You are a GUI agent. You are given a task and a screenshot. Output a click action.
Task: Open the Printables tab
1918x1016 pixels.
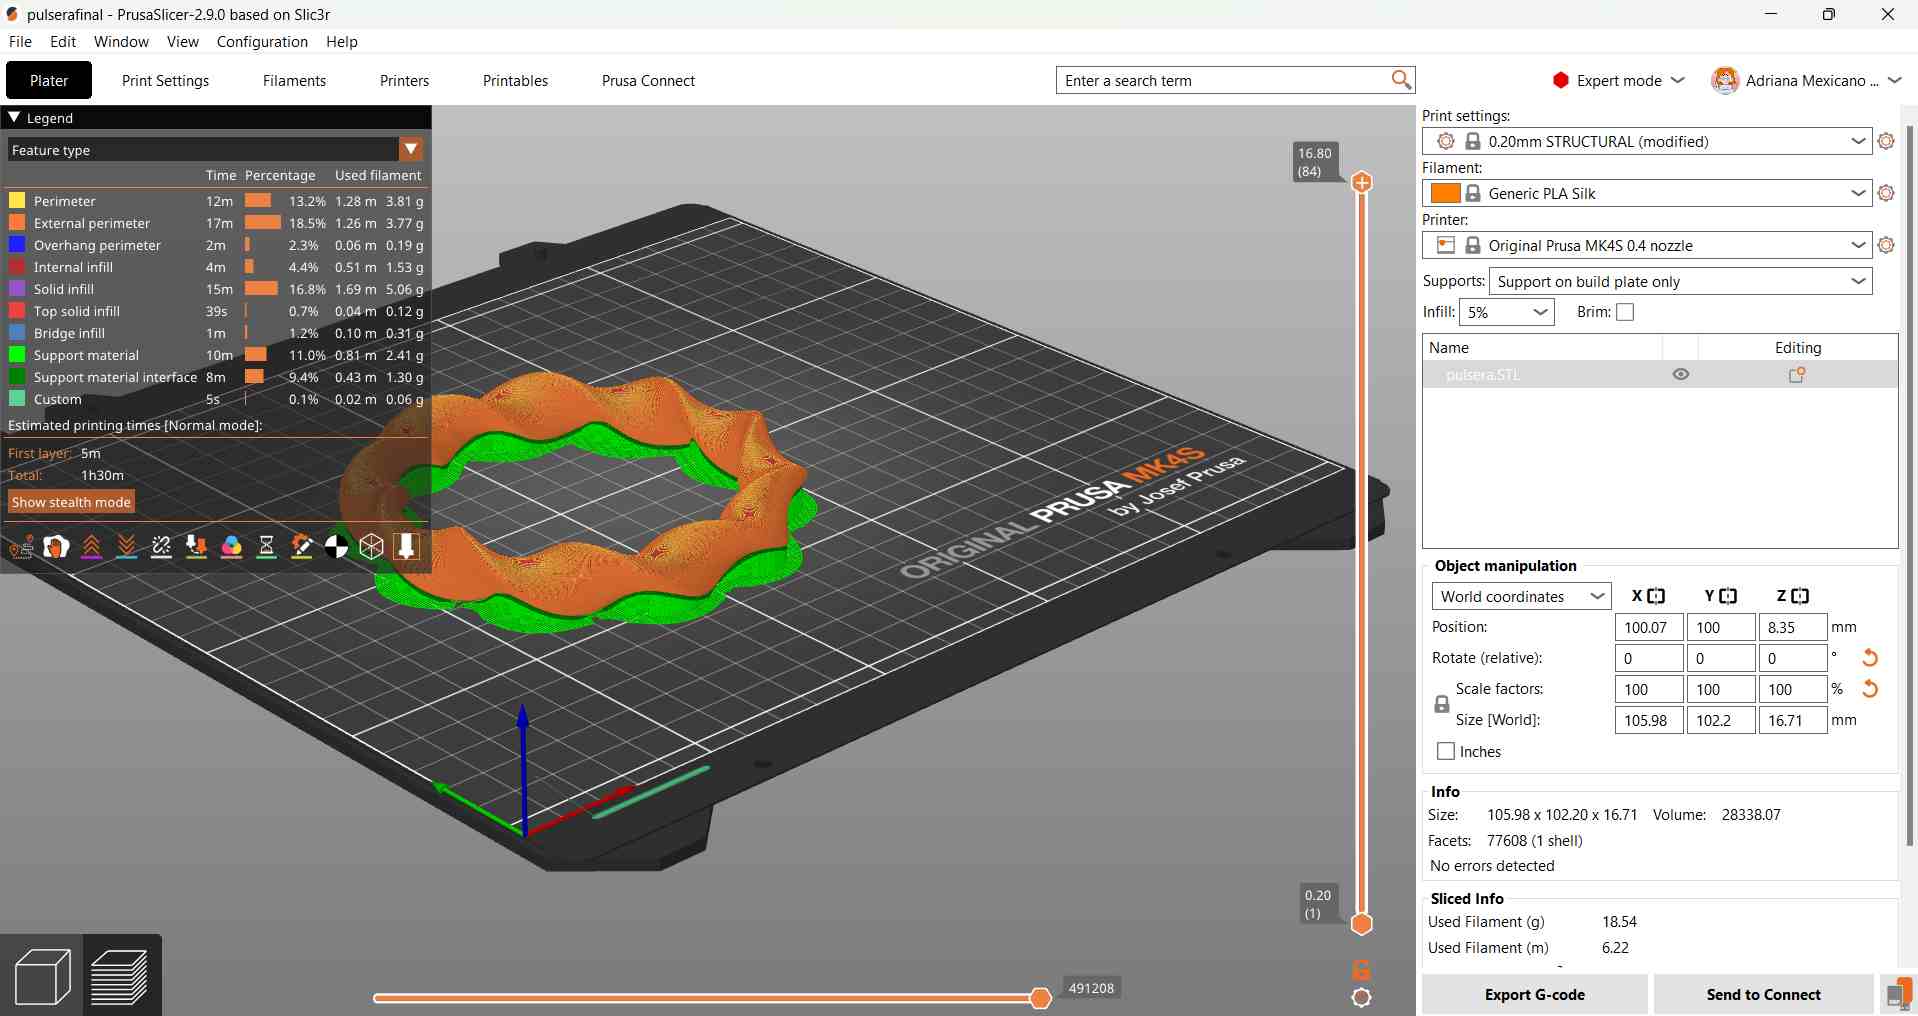click(x=515, y=81)
